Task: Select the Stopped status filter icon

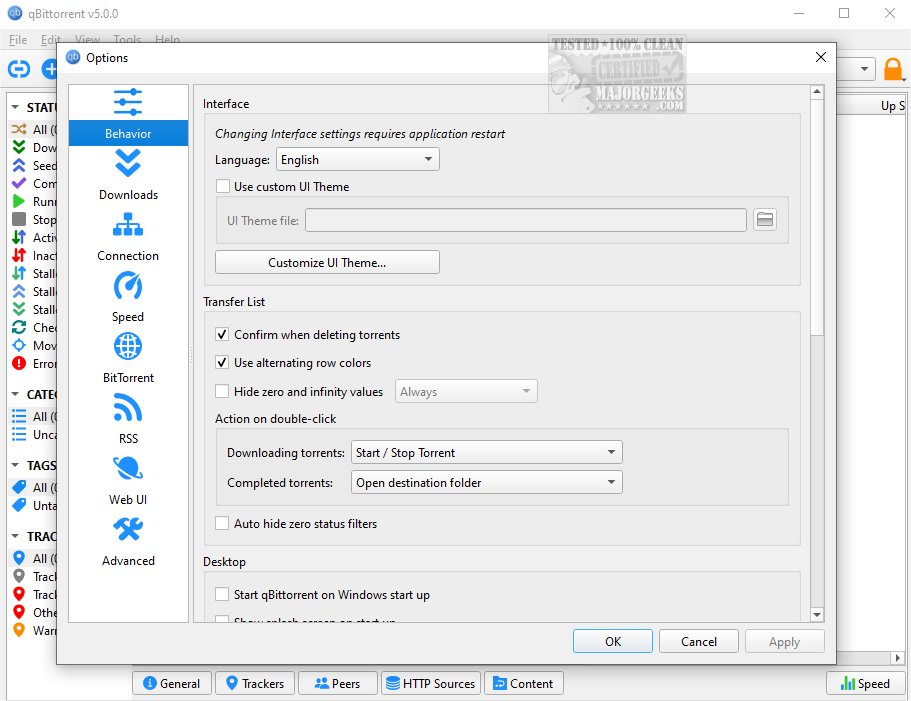Action: (19, 219)
